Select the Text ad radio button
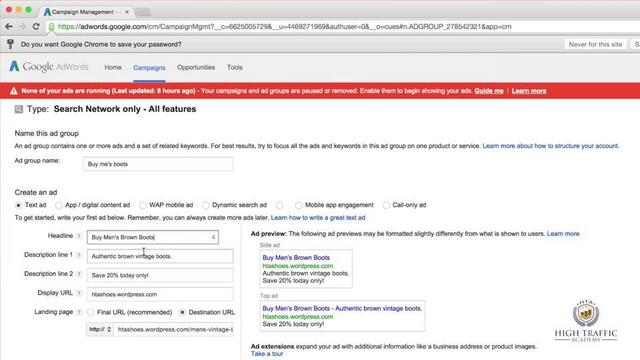 tap(18, 205)
